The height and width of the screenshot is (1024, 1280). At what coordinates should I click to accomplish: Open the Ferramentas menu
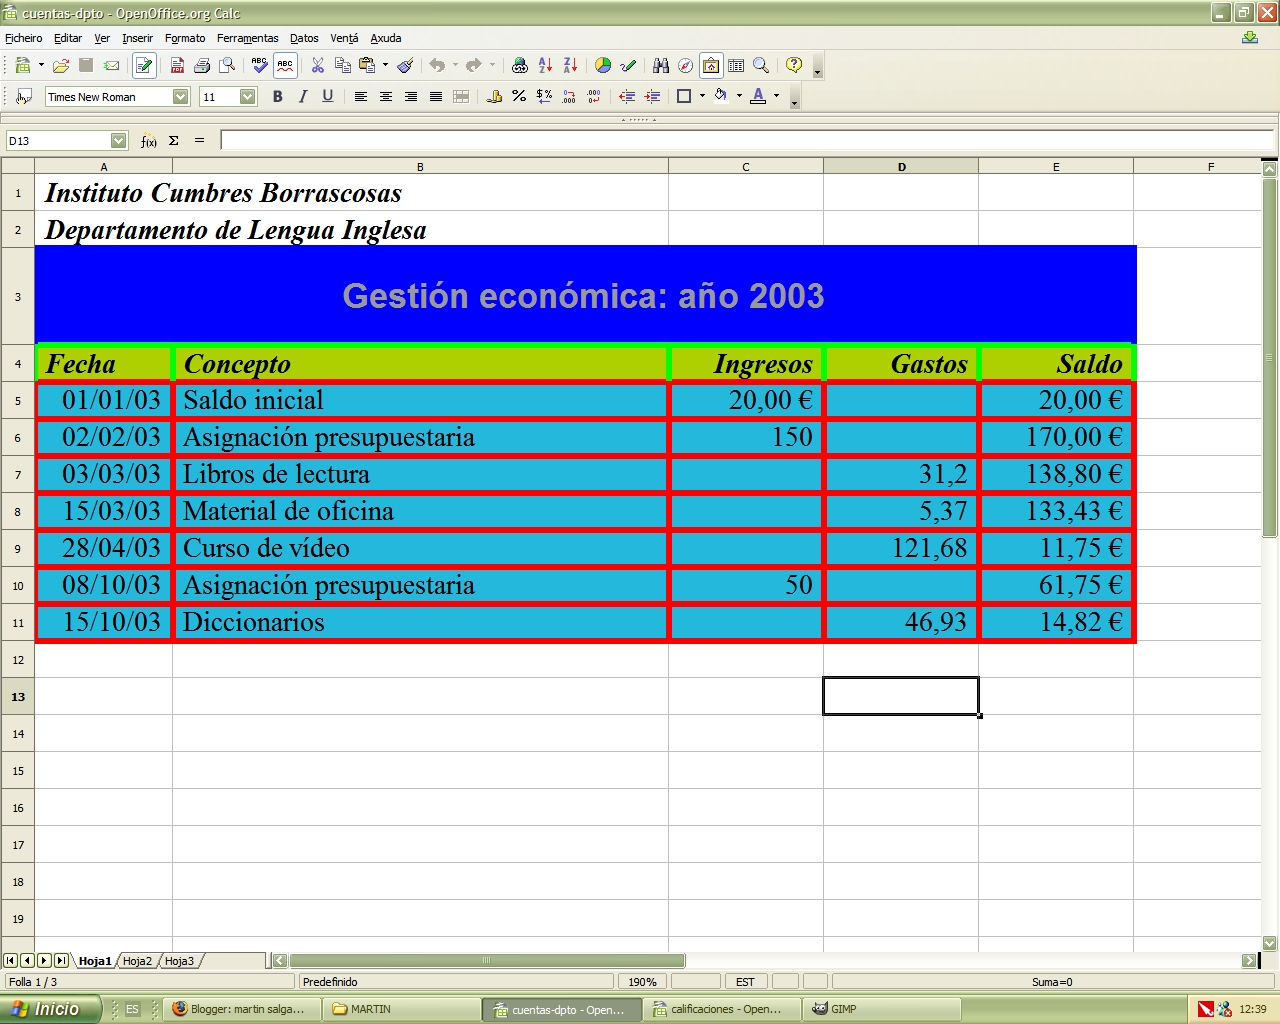tap(247, 38)
